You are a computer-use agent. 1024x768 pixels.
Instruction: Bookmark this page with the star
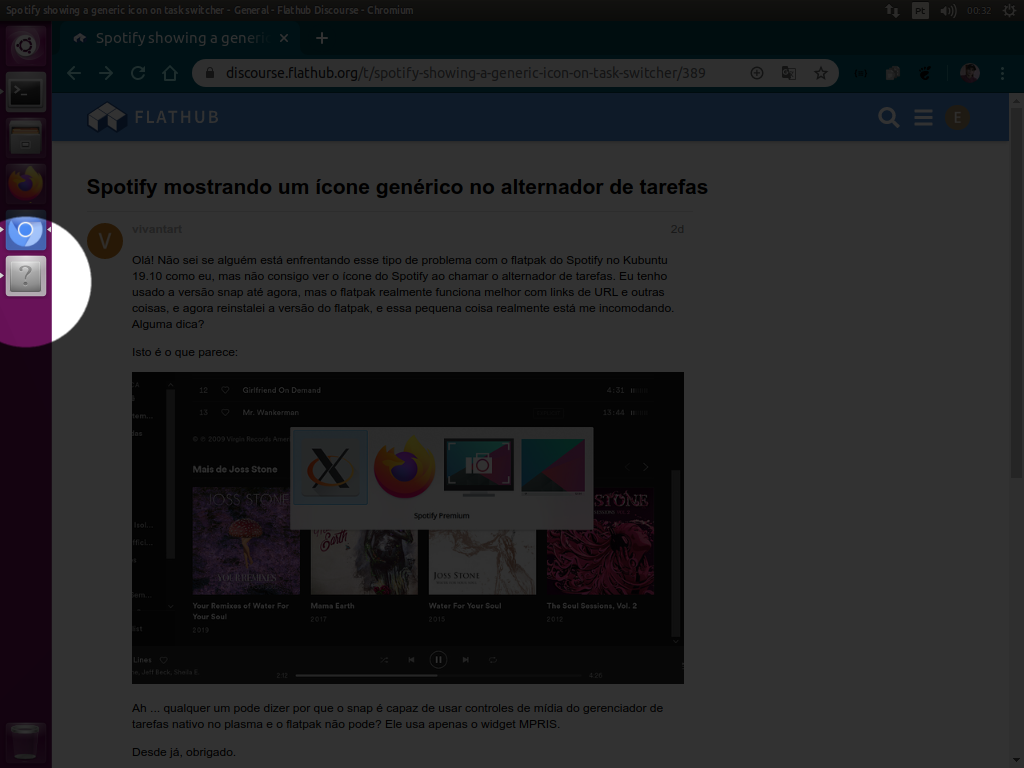pos(821,73)
